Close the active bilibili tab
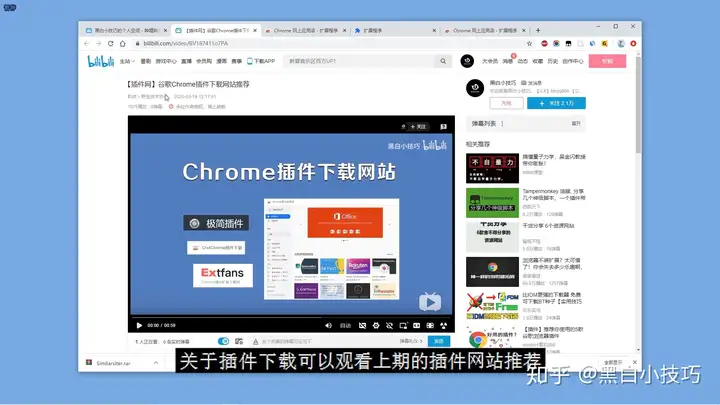 click(255, 30)
